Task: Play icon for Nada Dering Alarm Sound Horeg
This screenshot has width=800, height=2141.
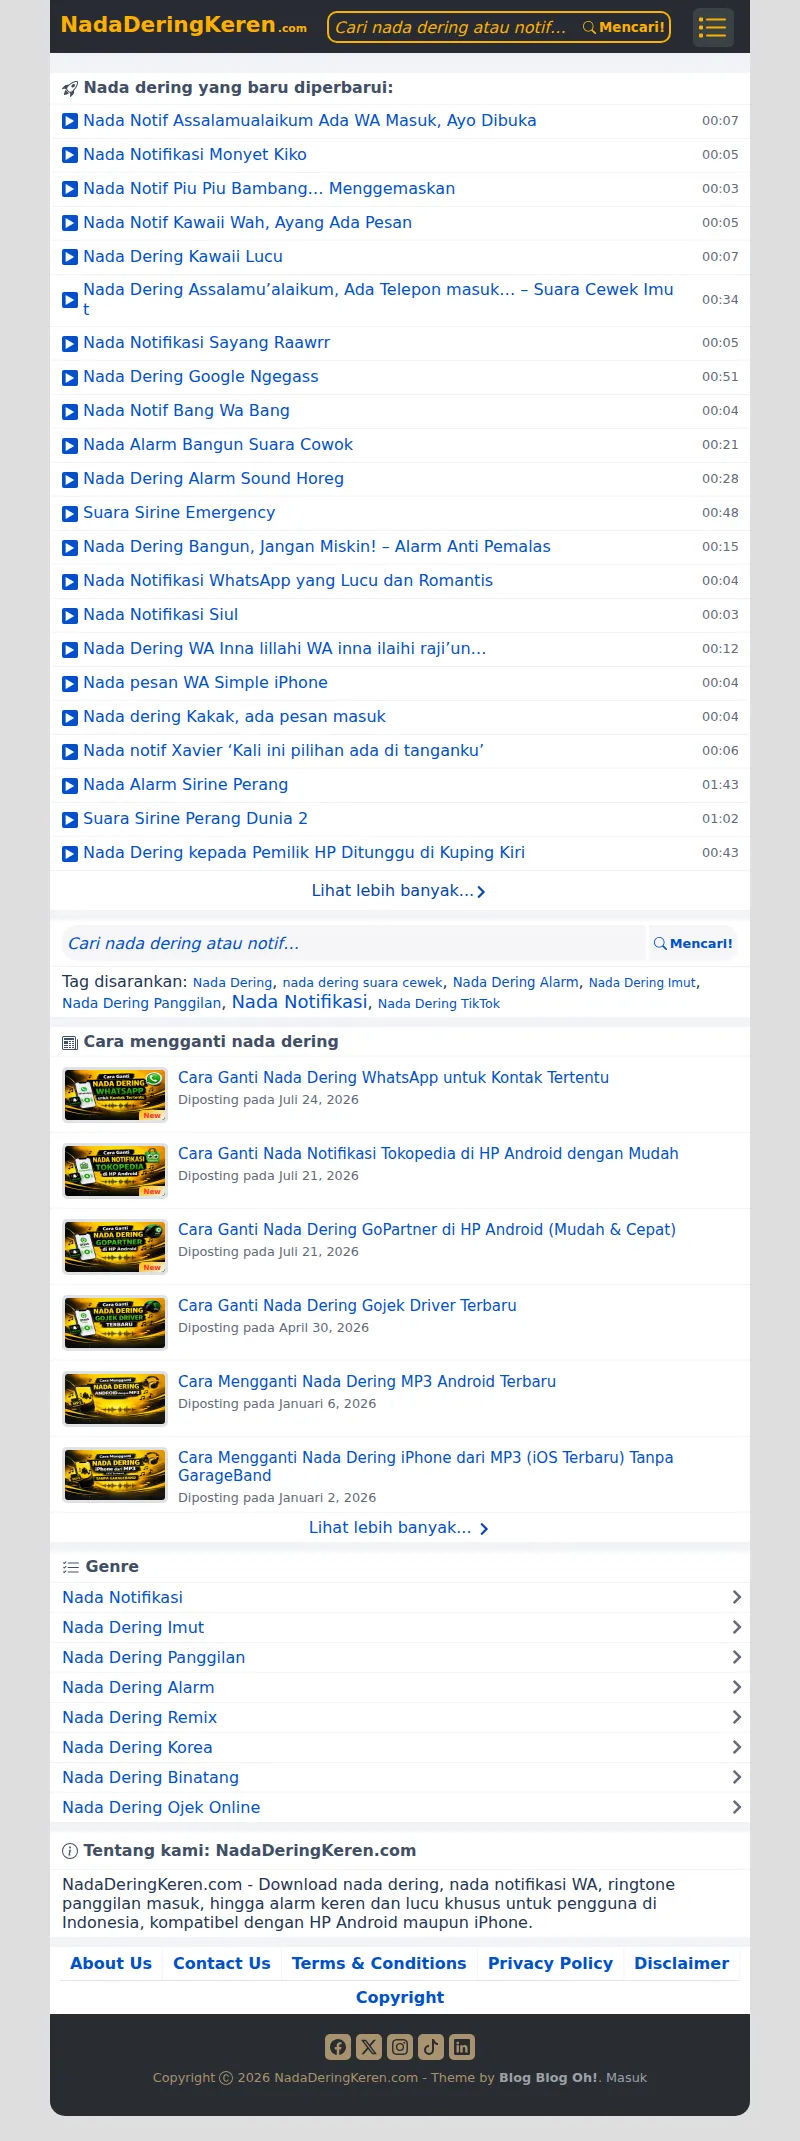Action: pos(70,479)
